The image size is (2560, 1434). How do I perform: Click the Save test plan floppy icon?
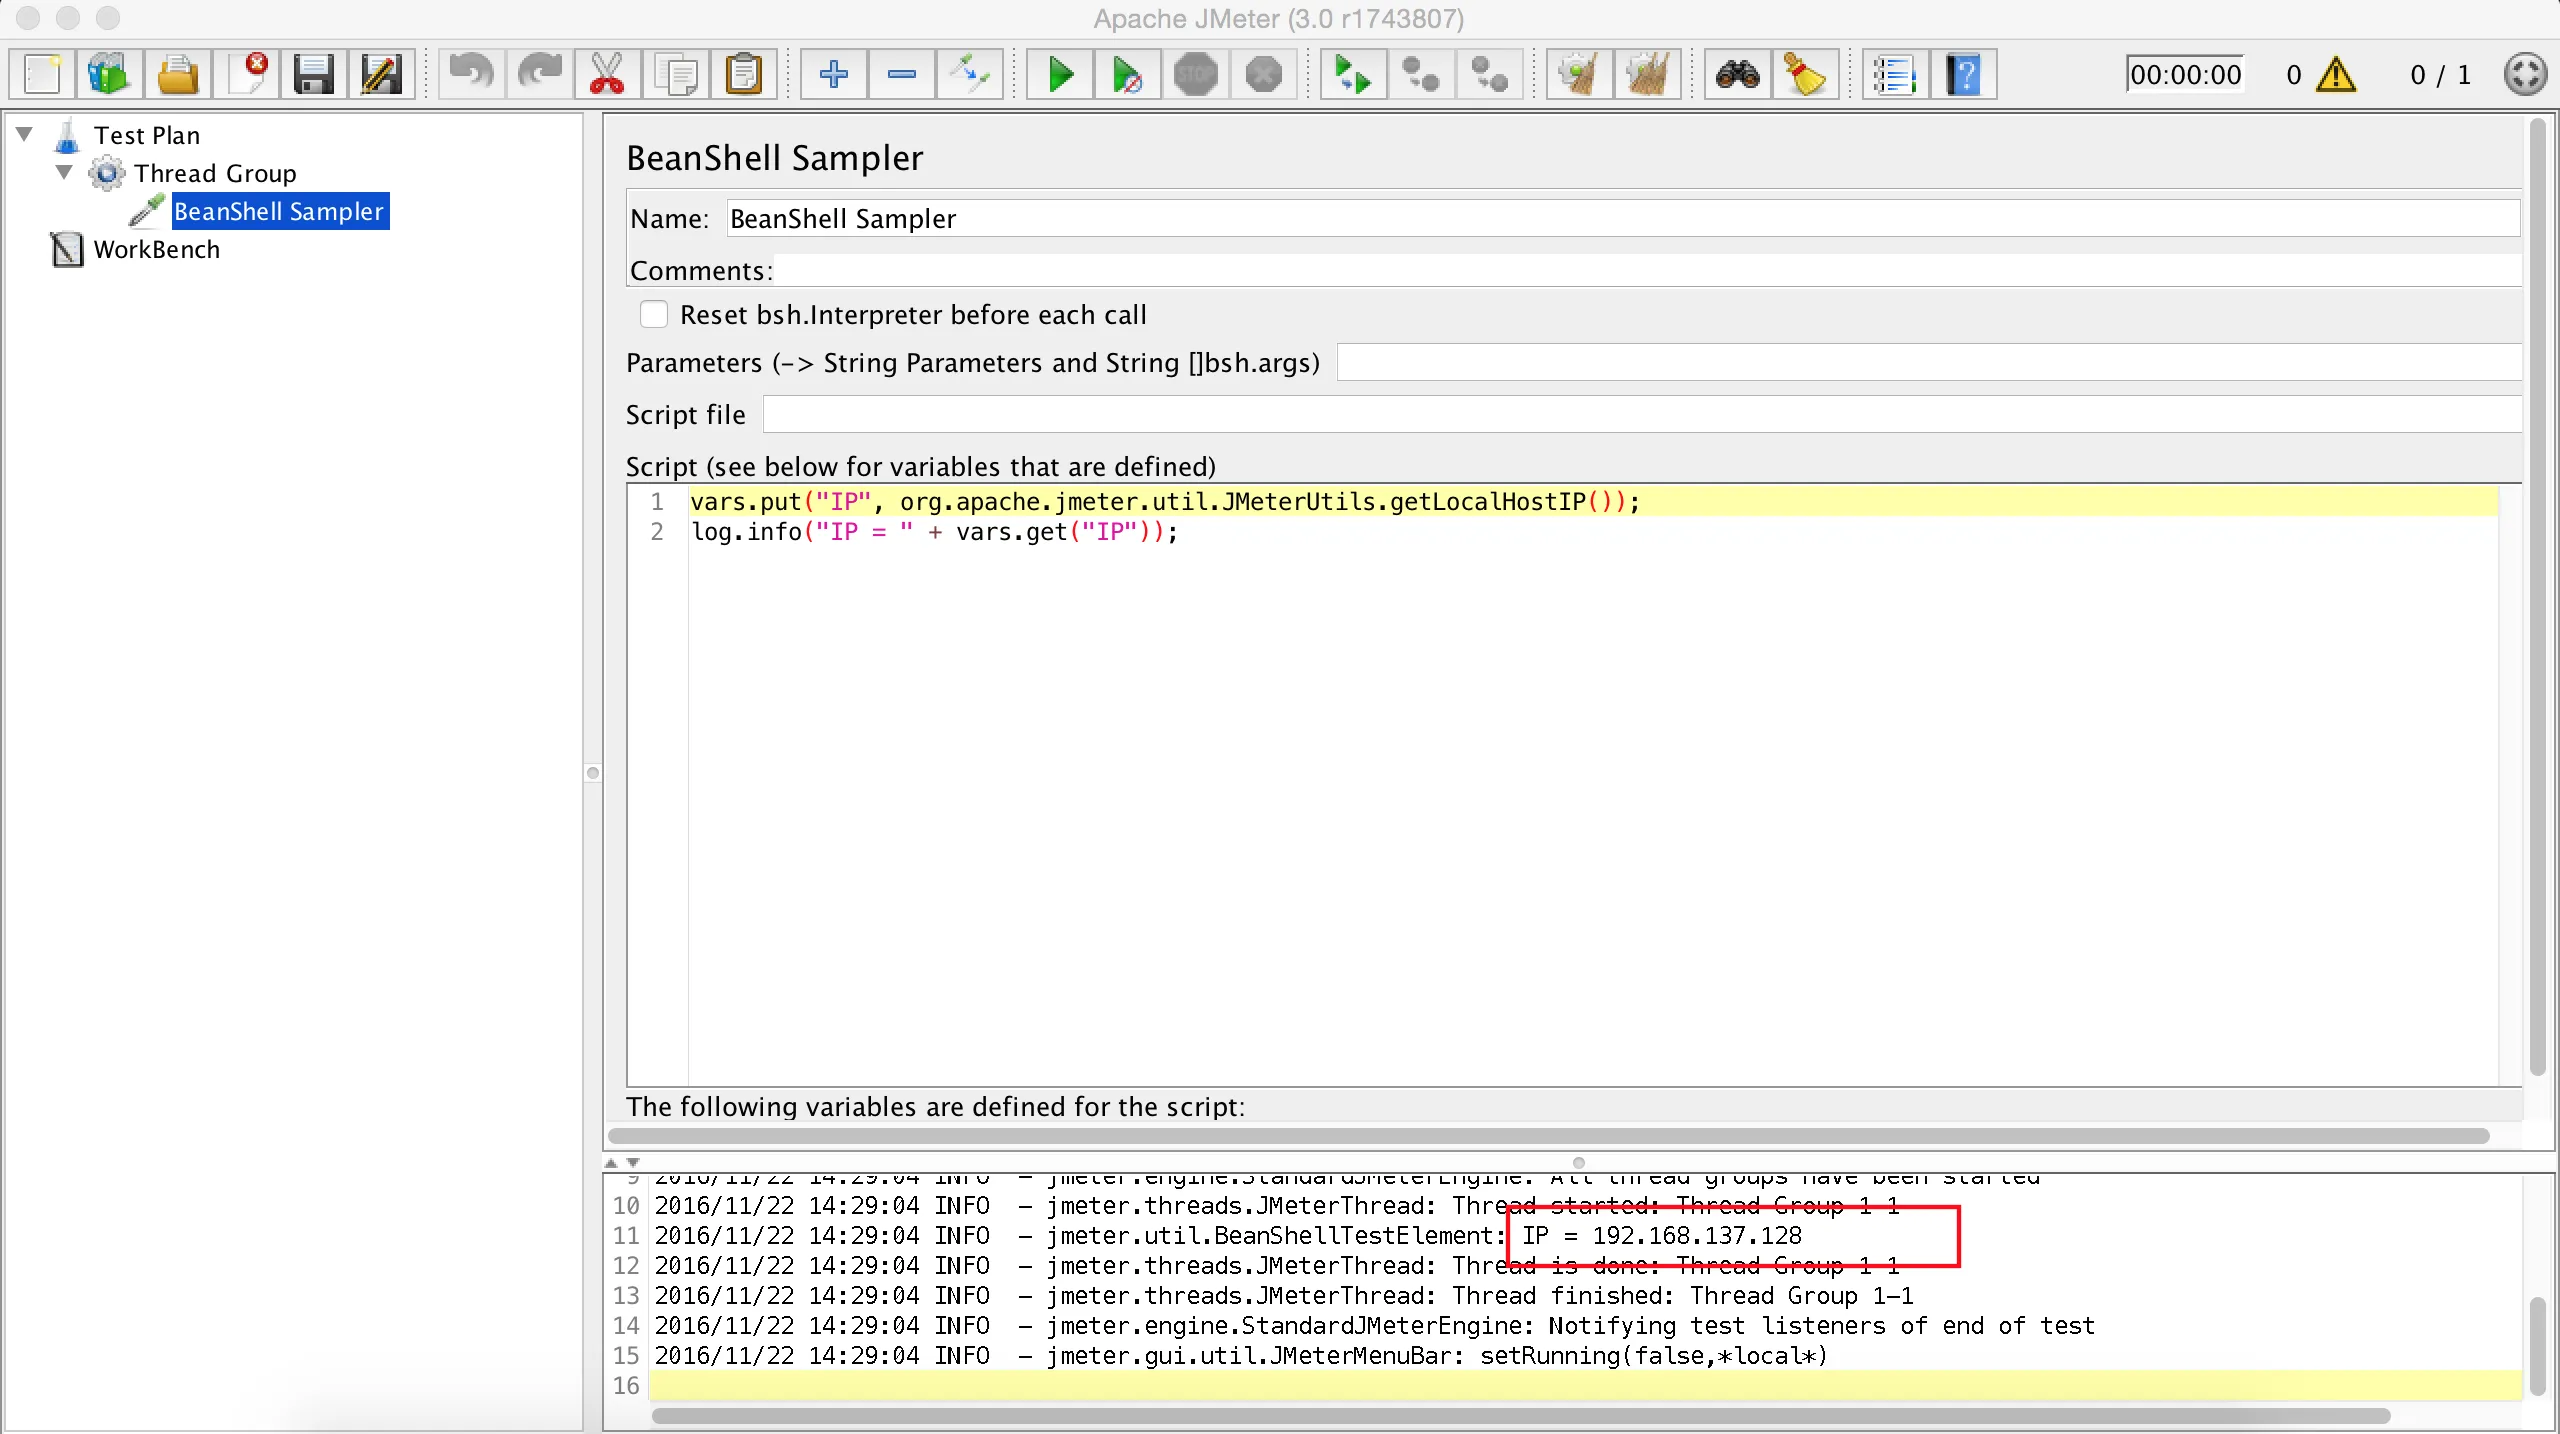(x=313, y=75)
